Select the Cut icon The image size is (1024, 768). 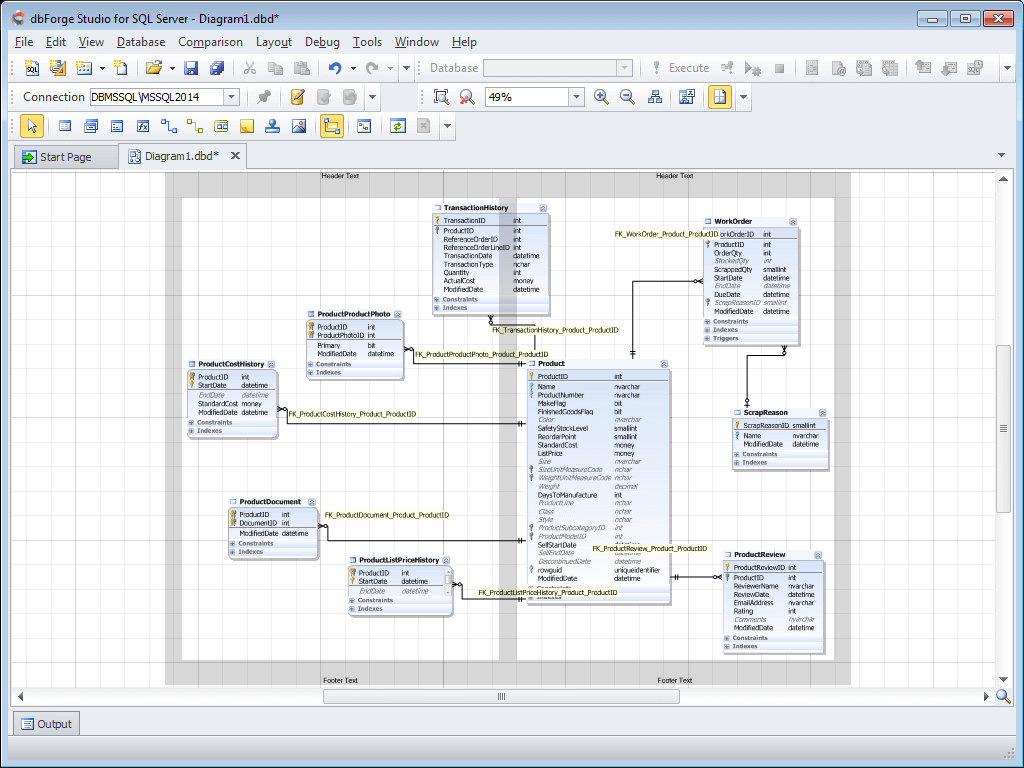[252, 68]
